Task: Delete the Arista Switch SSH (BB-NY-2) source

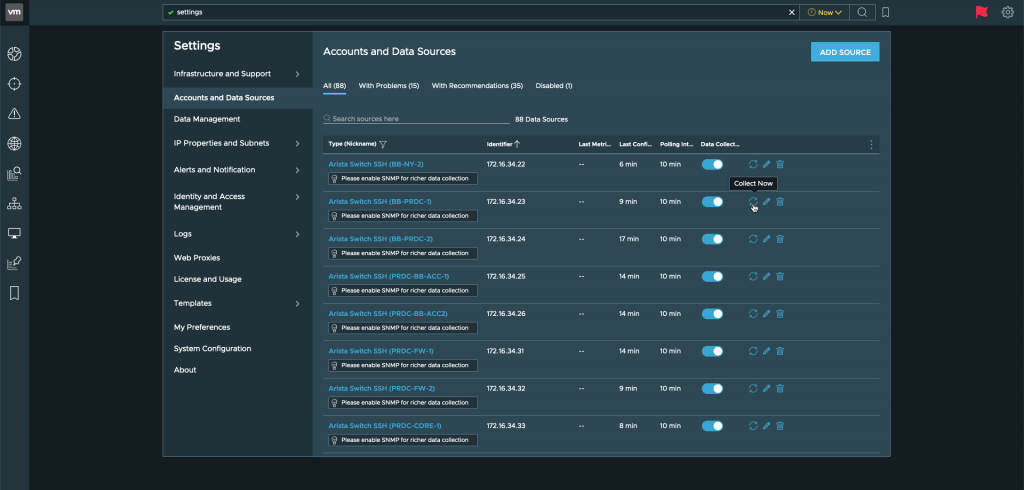Action: coord(780,164)
